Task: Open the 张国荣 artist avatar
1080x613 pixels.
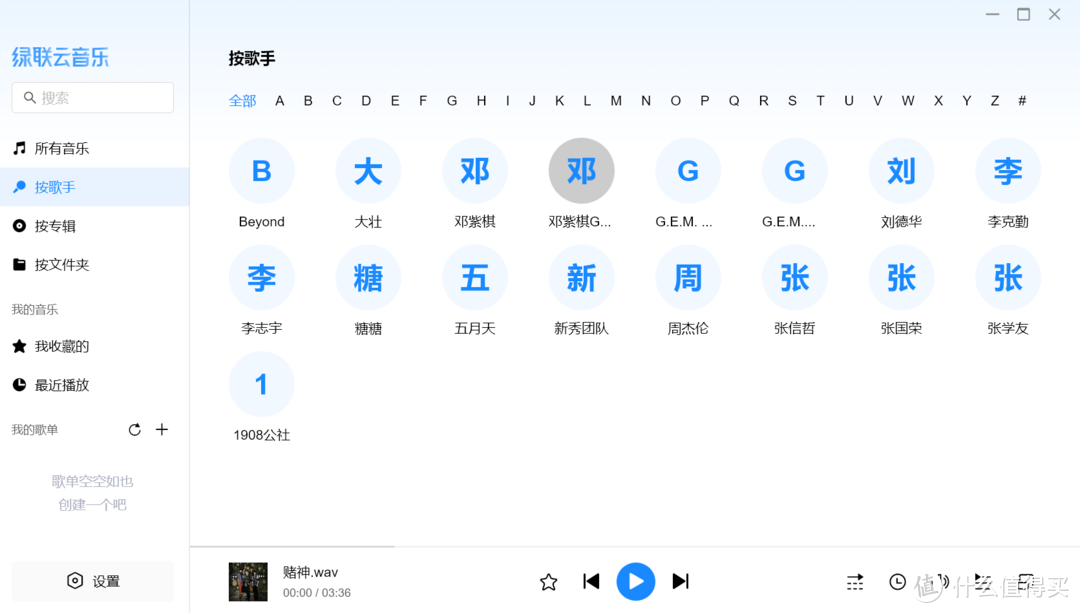Action: [x=902, y=278]
